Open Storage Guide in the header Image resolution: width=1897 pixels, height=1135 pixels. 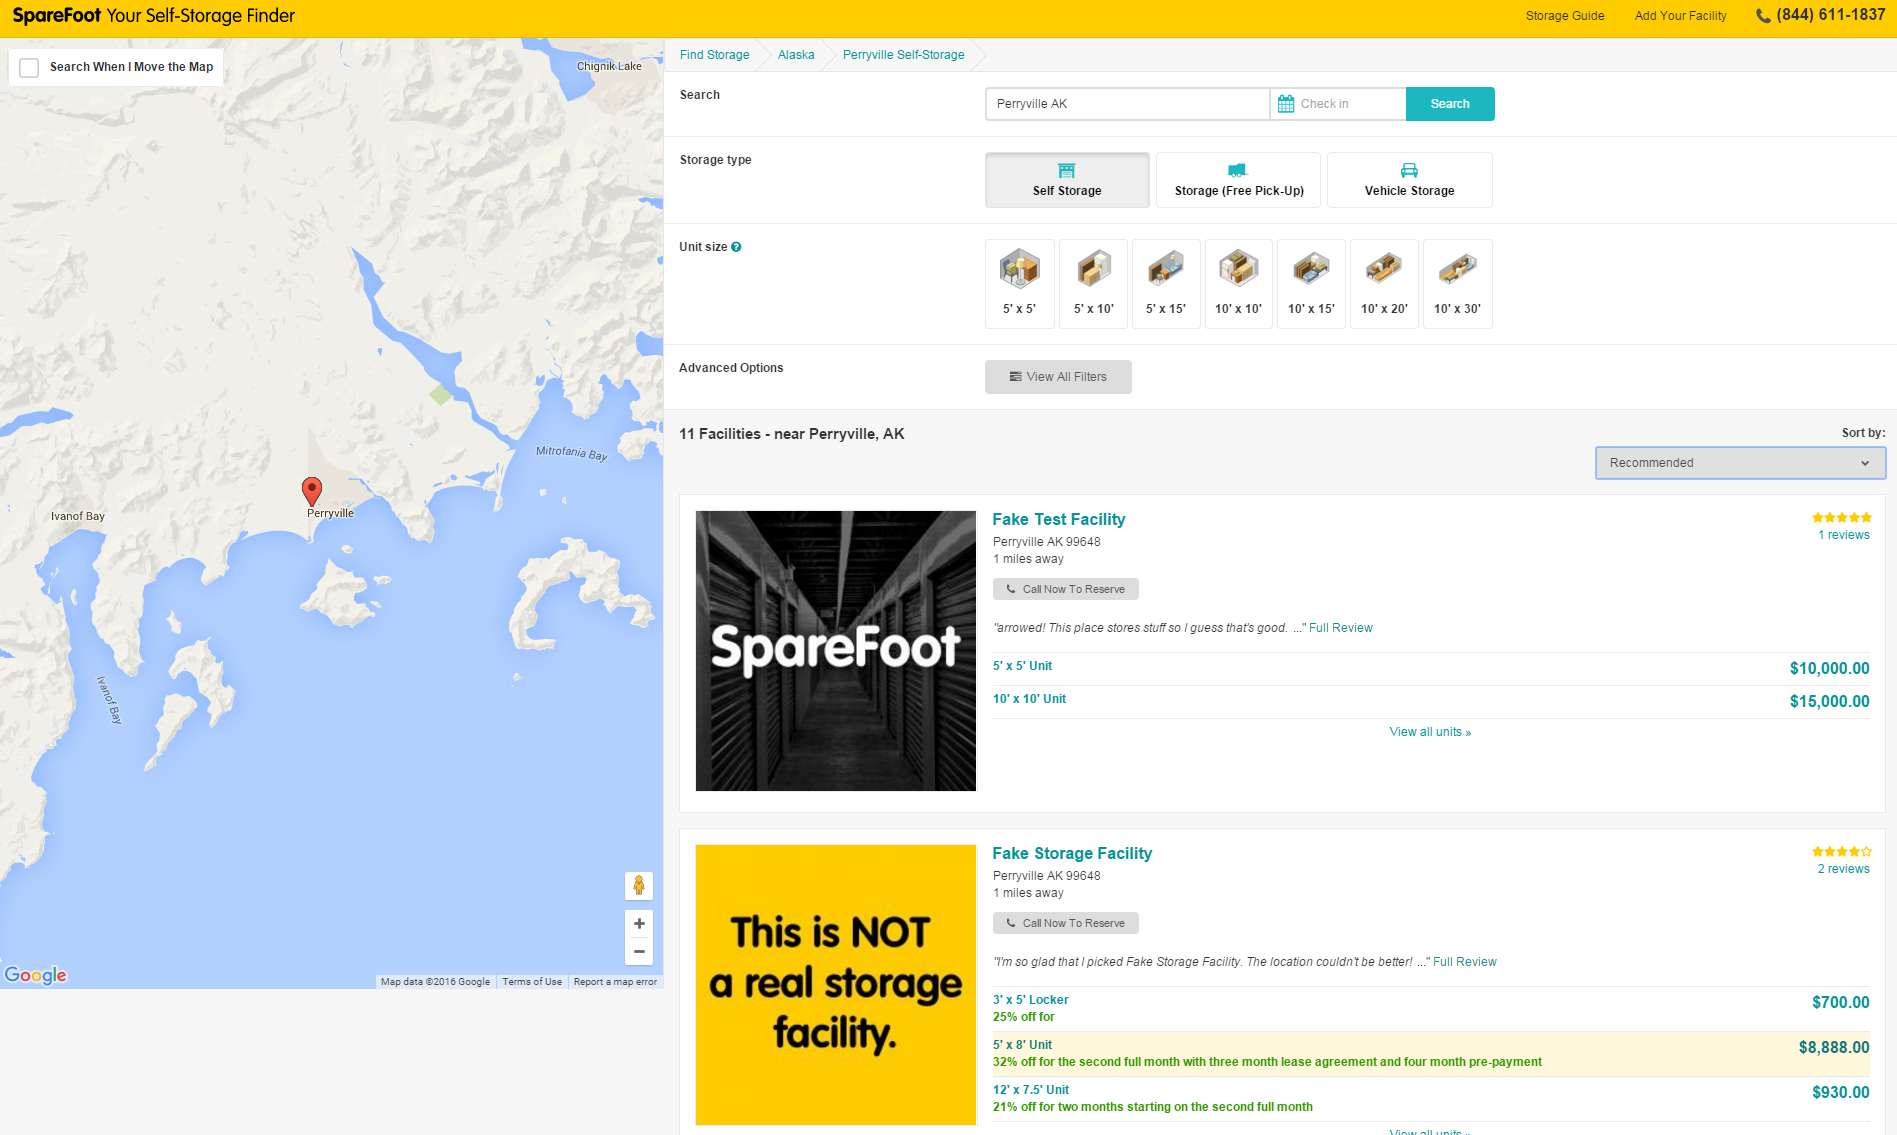pyautogui.click(x=1564, y=16)
